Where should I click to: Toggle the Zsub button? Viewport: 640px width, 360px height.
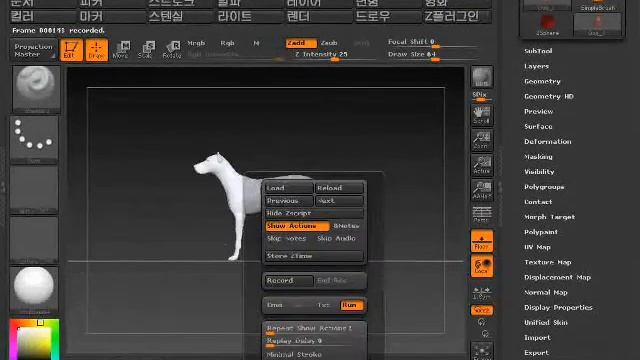329,43
